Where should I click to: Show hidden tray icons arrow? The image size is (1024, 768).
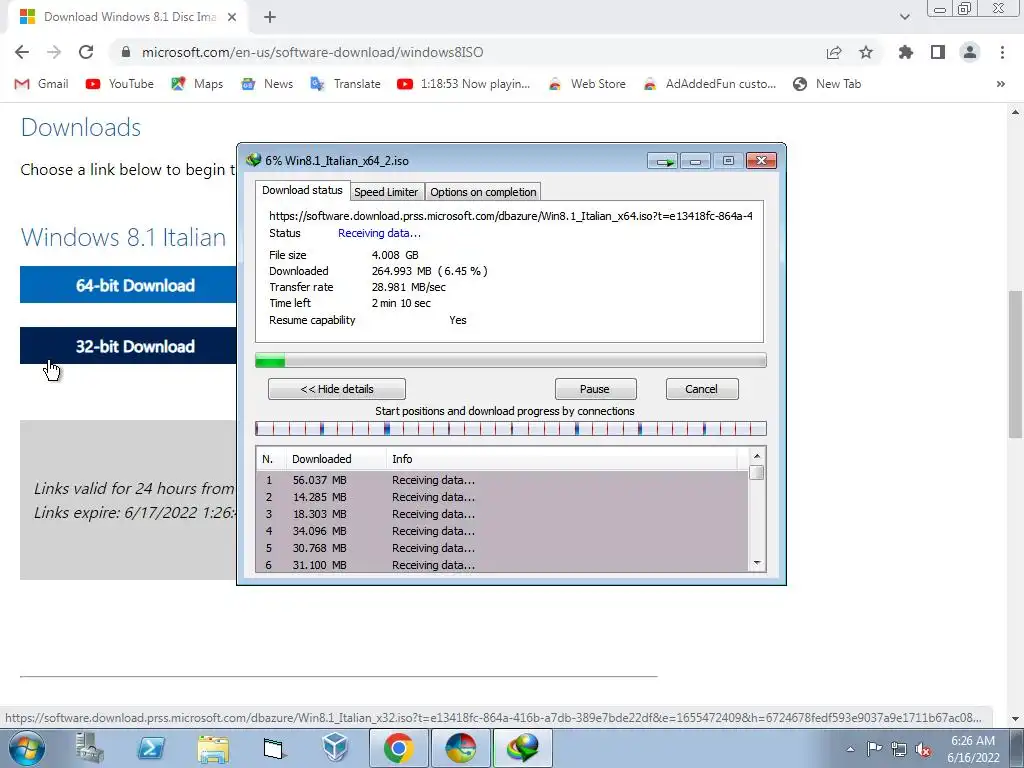pos(850,749)
